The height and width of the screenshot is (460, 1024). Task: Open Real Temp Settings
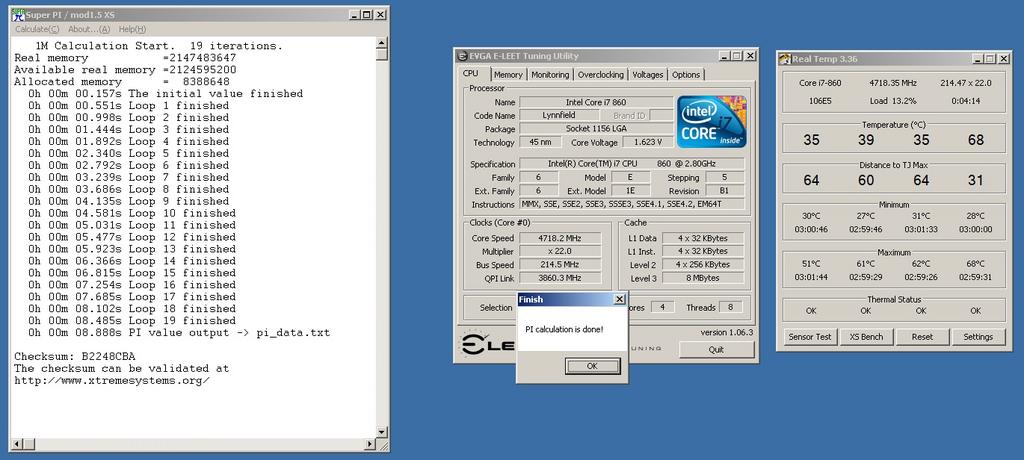tap(978, 337)
